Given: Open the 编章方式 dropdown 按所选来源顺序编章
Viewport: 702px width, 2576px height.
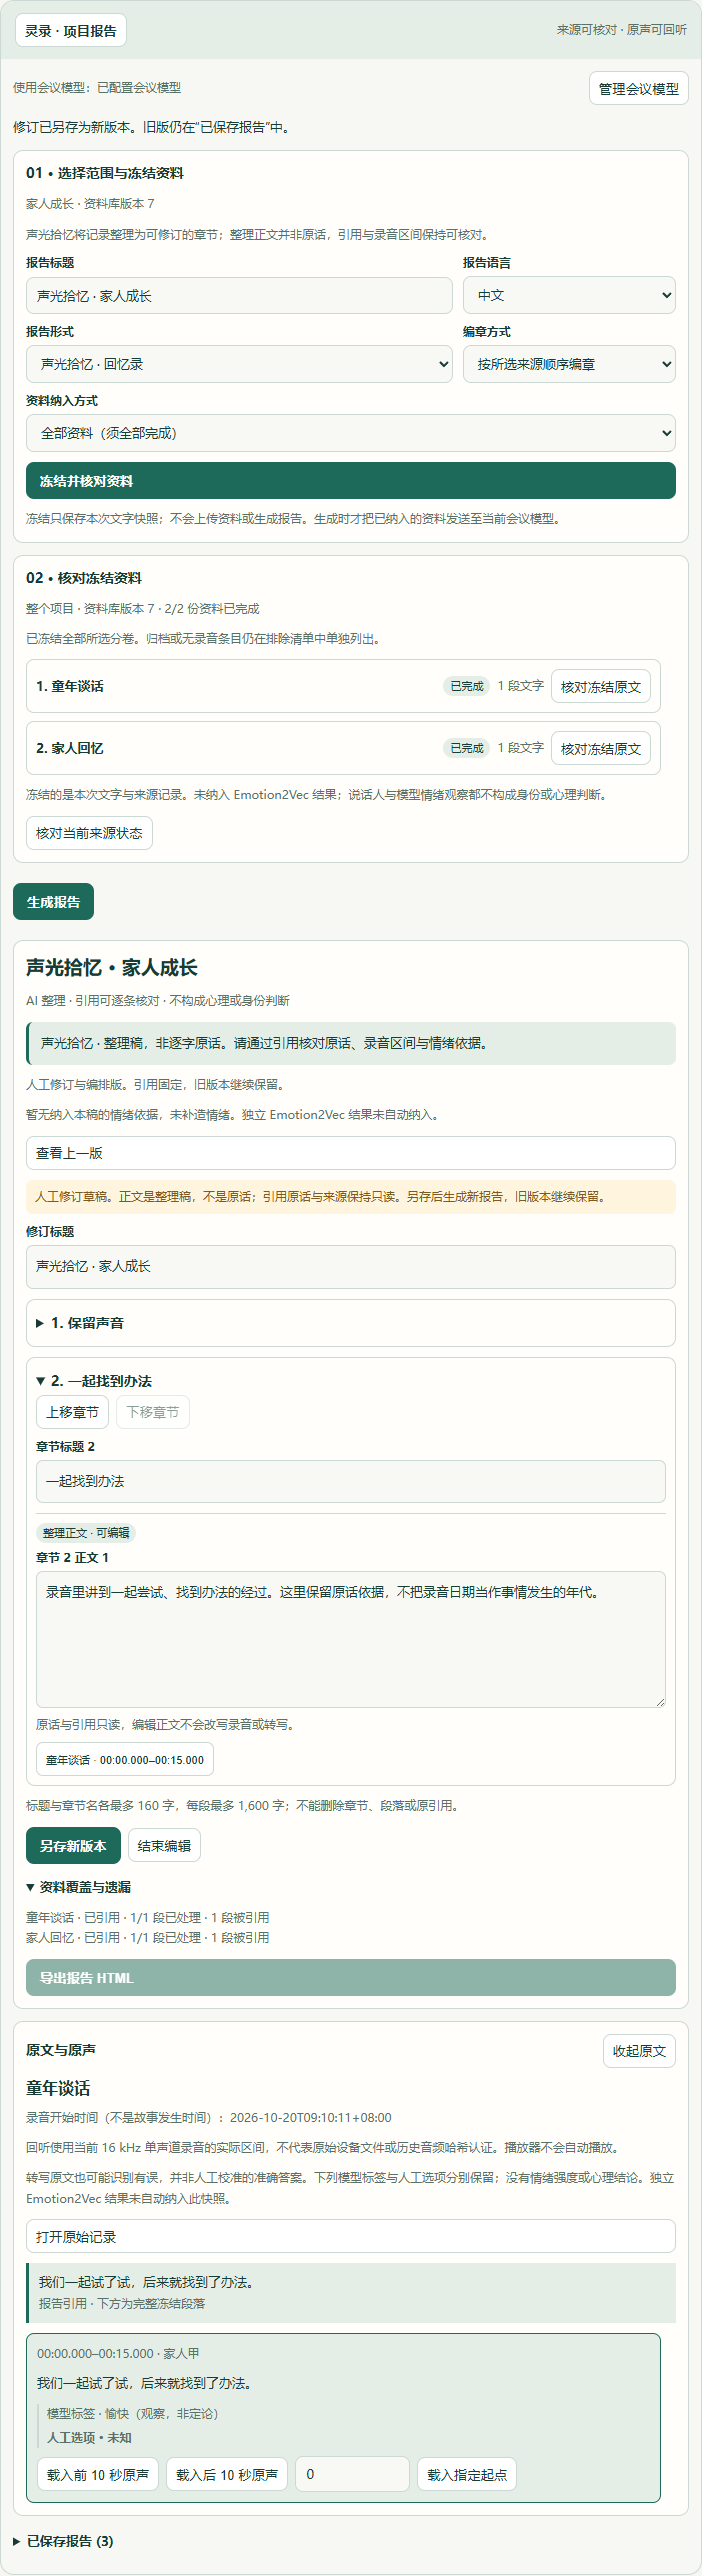Looking at the screenshot, I should click(x=569, y=364).
